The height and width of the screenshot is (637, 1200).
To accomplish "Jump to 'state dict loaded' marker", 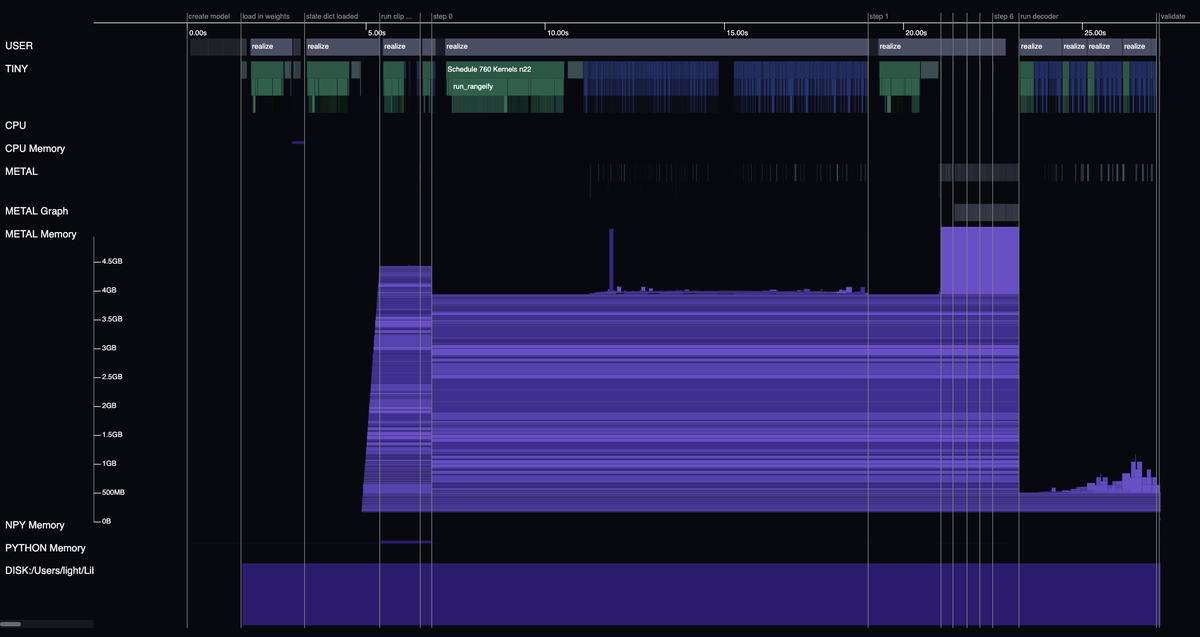I will pyautogui.click(x=332, y=16).
